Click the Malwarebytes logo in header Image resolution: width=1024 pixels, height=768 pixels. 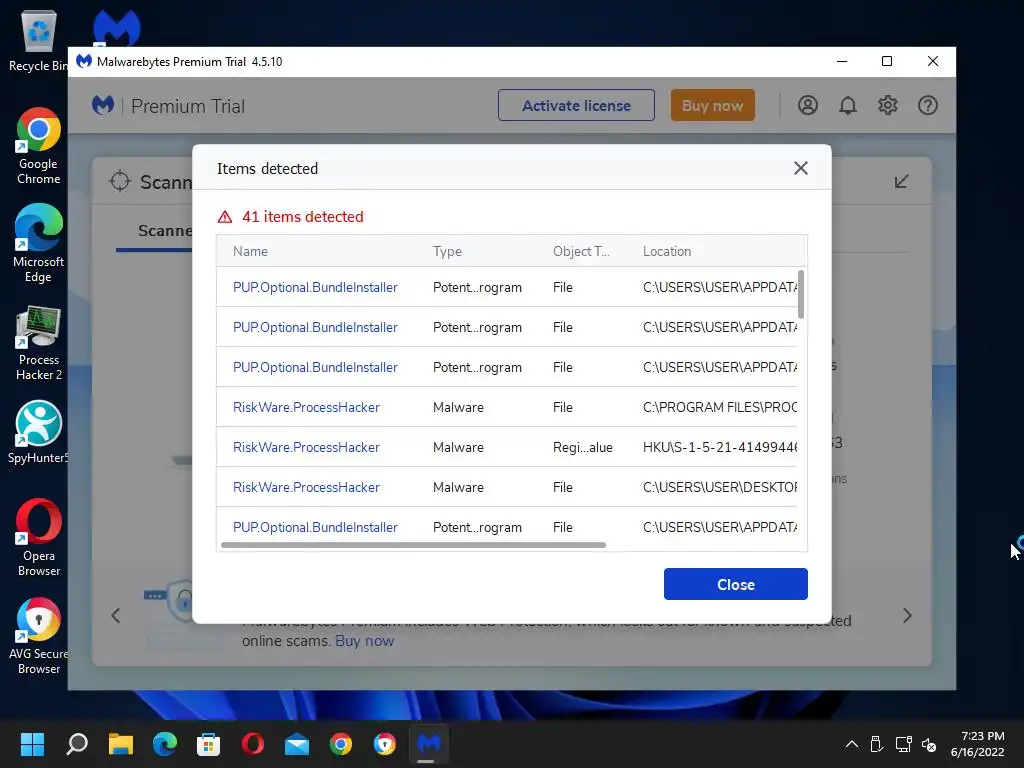pos(103,105)
